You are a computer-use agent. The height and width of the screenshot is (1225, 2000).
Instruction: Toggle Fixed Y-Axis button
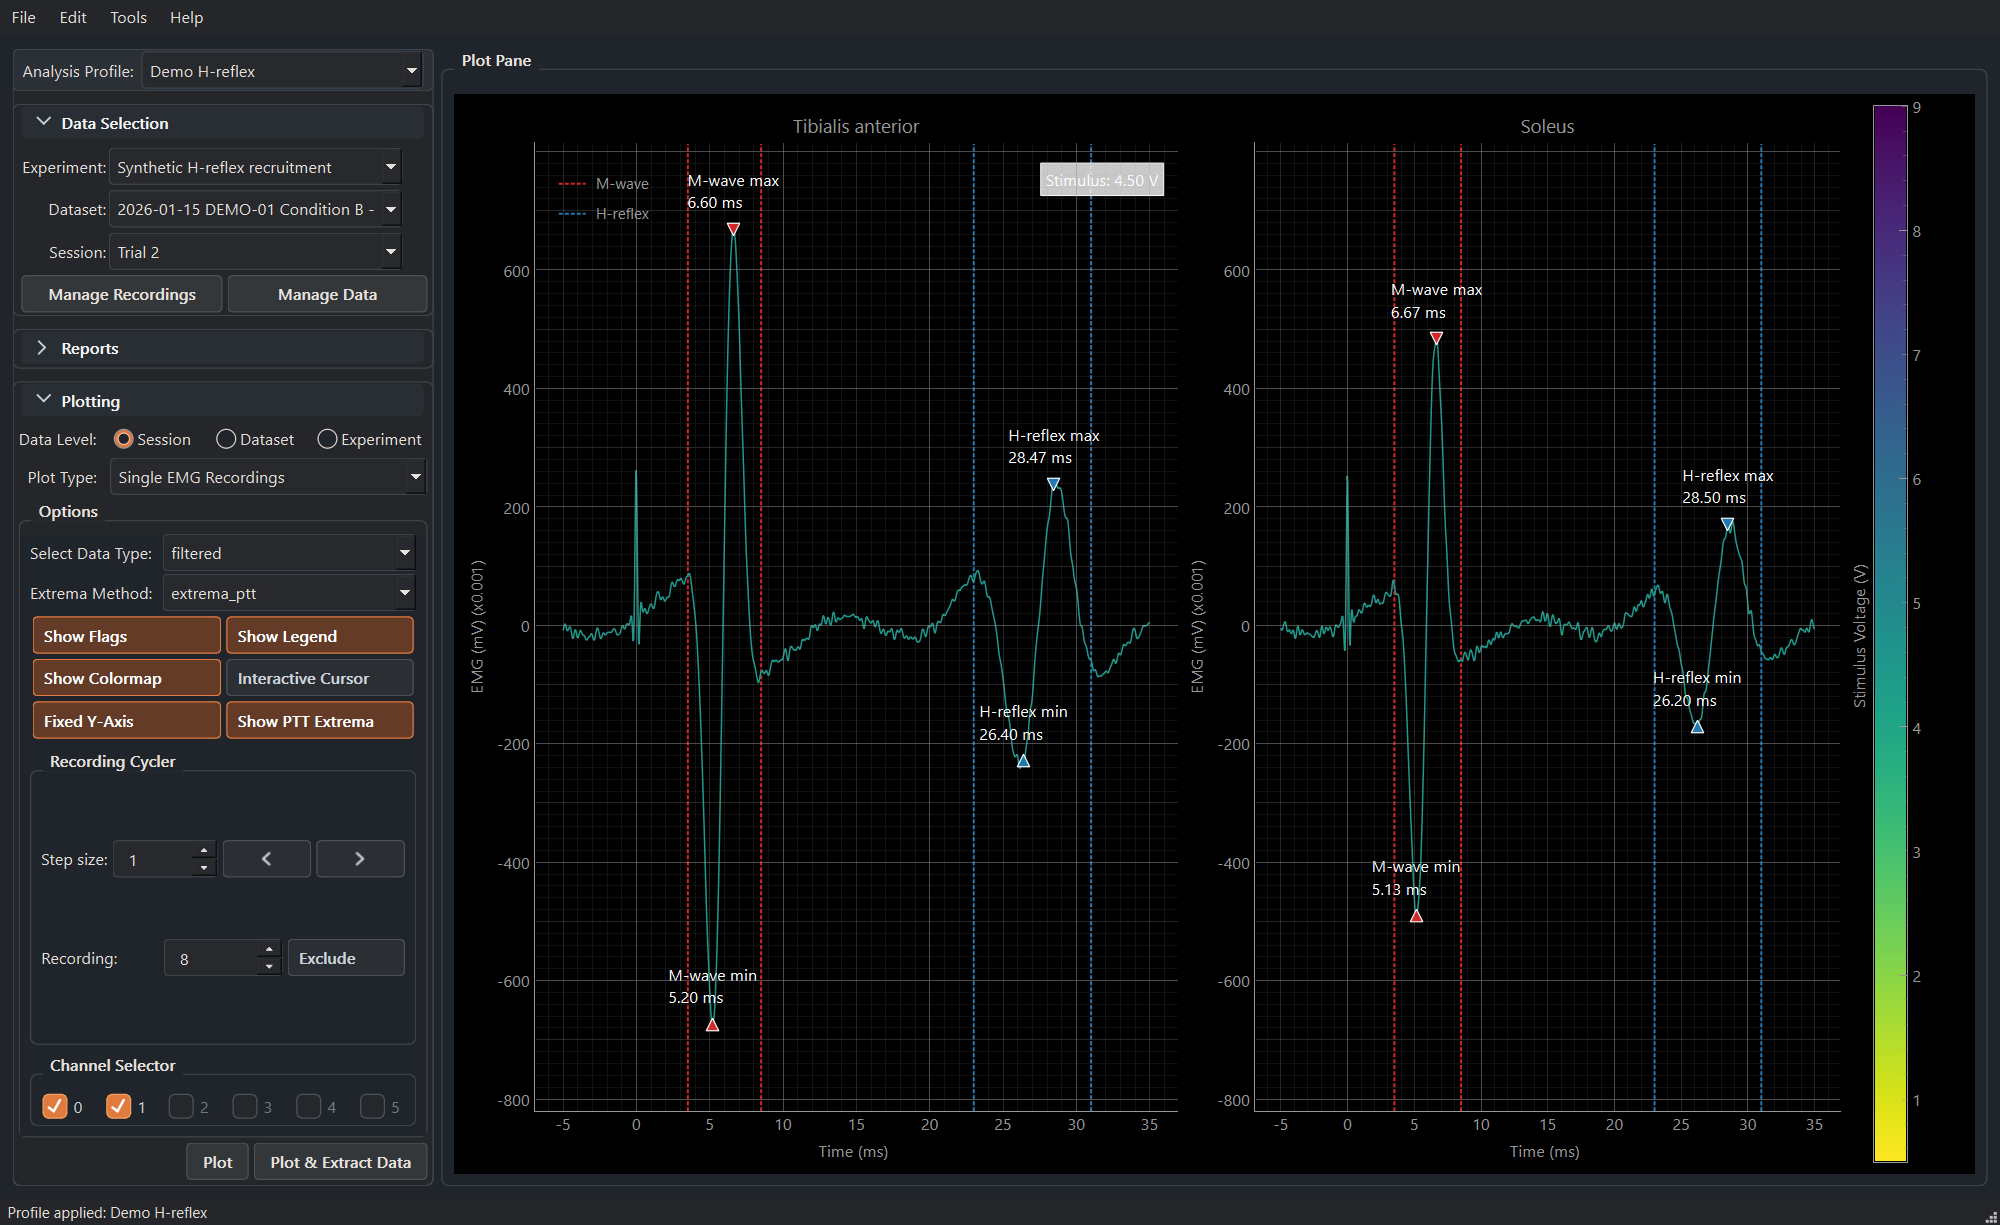126,721
